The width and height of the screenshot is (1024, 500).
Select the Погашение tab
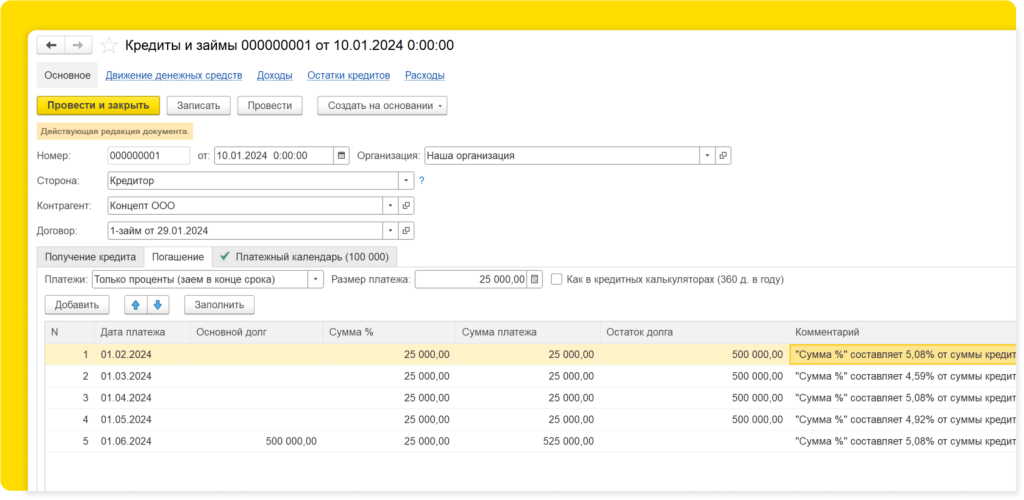[178, 257]
